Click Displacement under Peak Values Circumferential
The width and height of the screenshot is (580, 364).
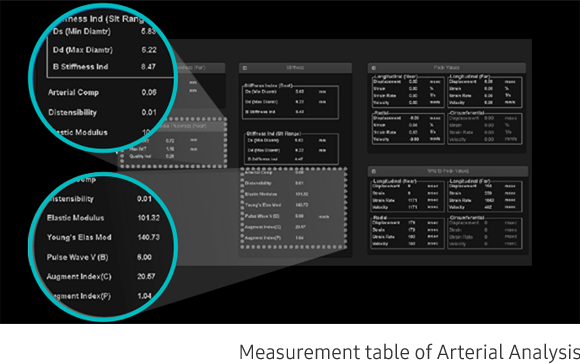coord(462,118)
